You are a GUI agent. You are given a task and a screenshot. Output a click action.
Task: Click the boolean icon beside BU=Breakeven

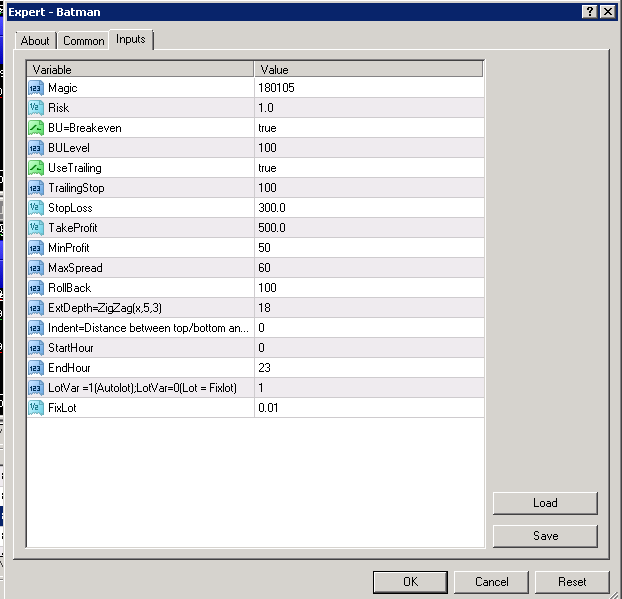36,128
